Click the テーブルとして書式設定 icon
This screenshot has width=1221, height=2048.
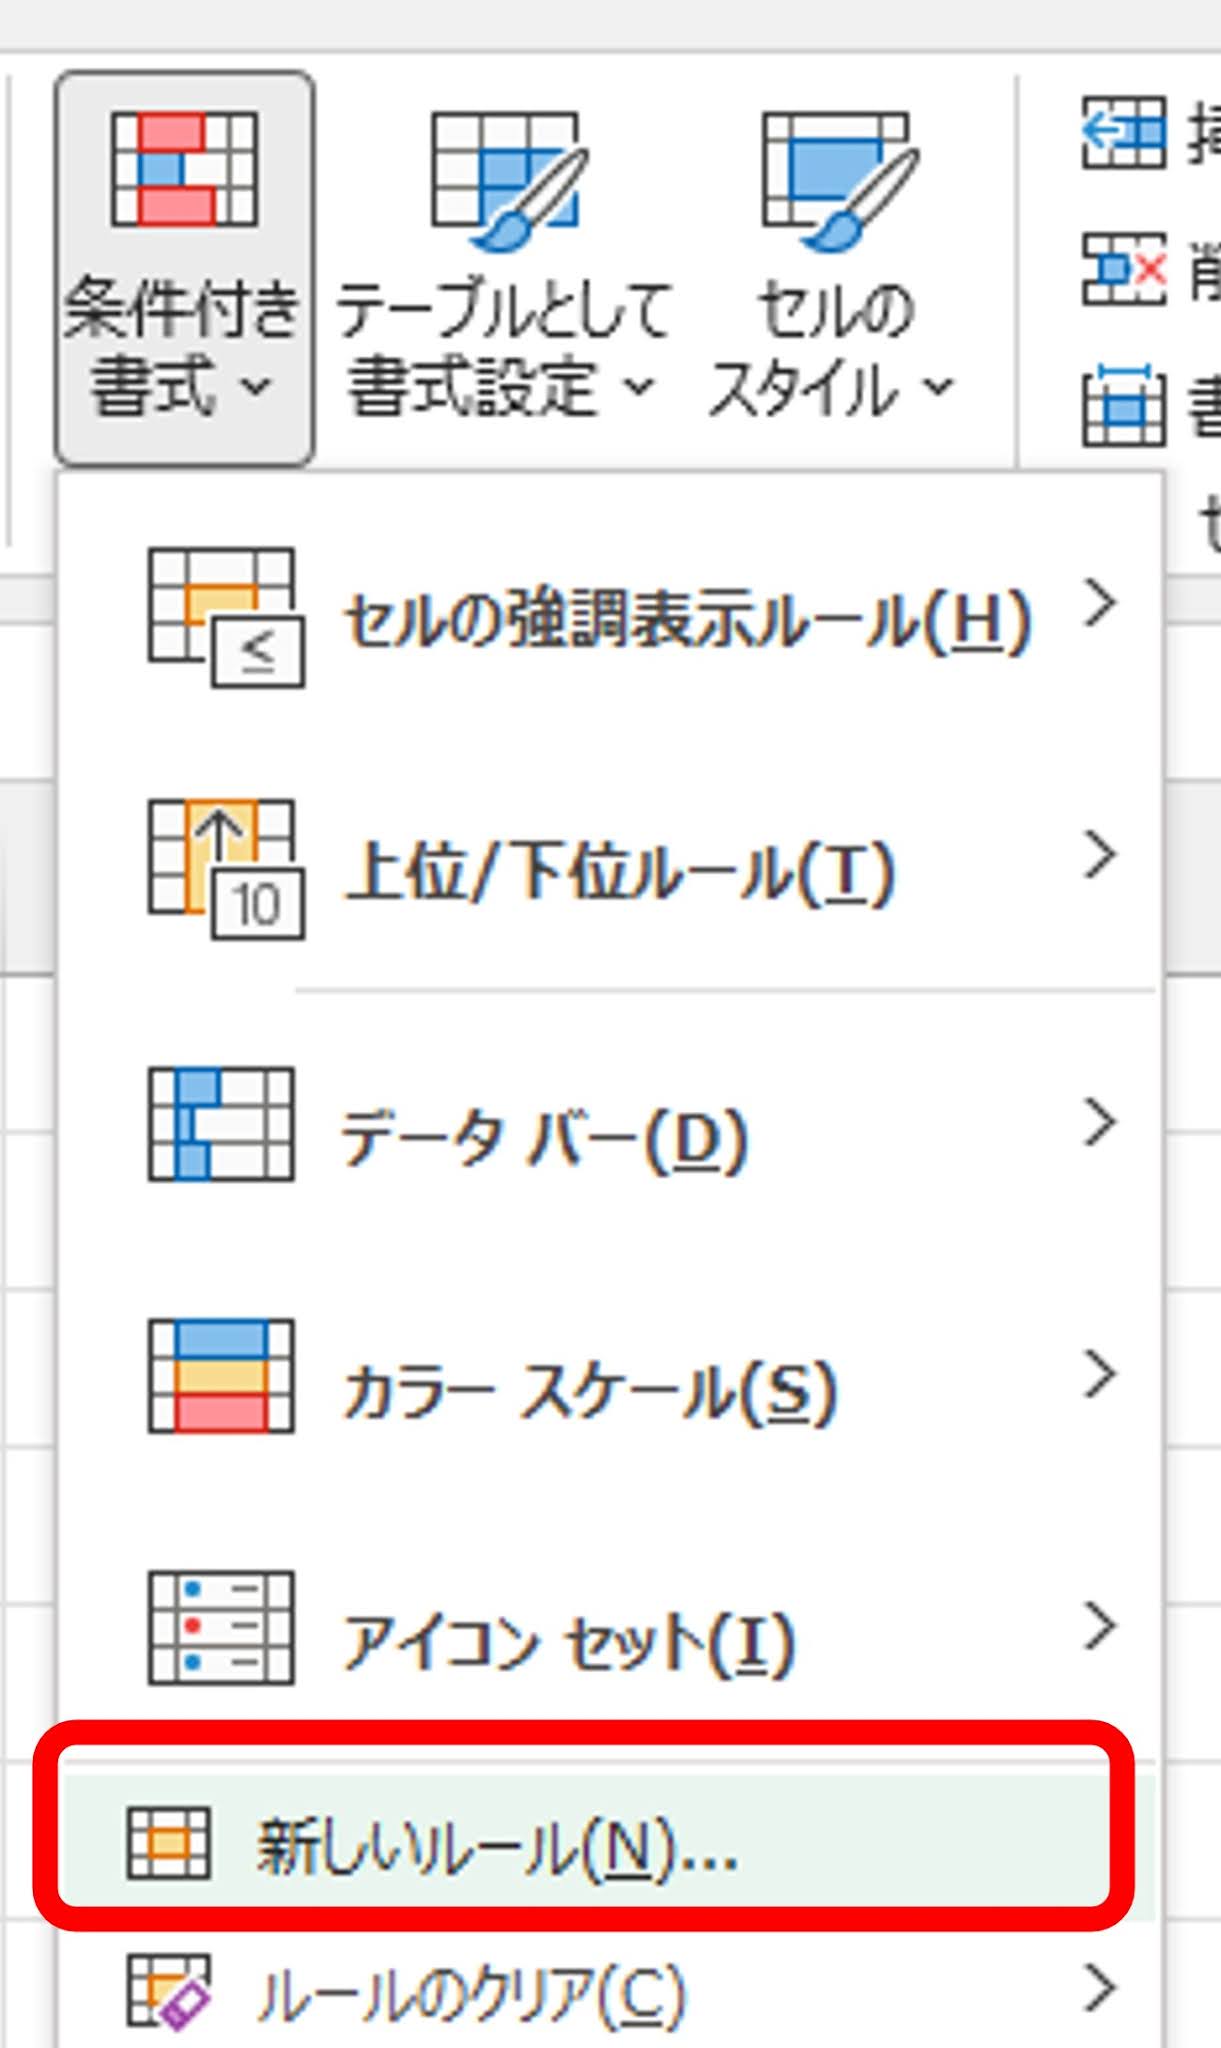[509, 180]
